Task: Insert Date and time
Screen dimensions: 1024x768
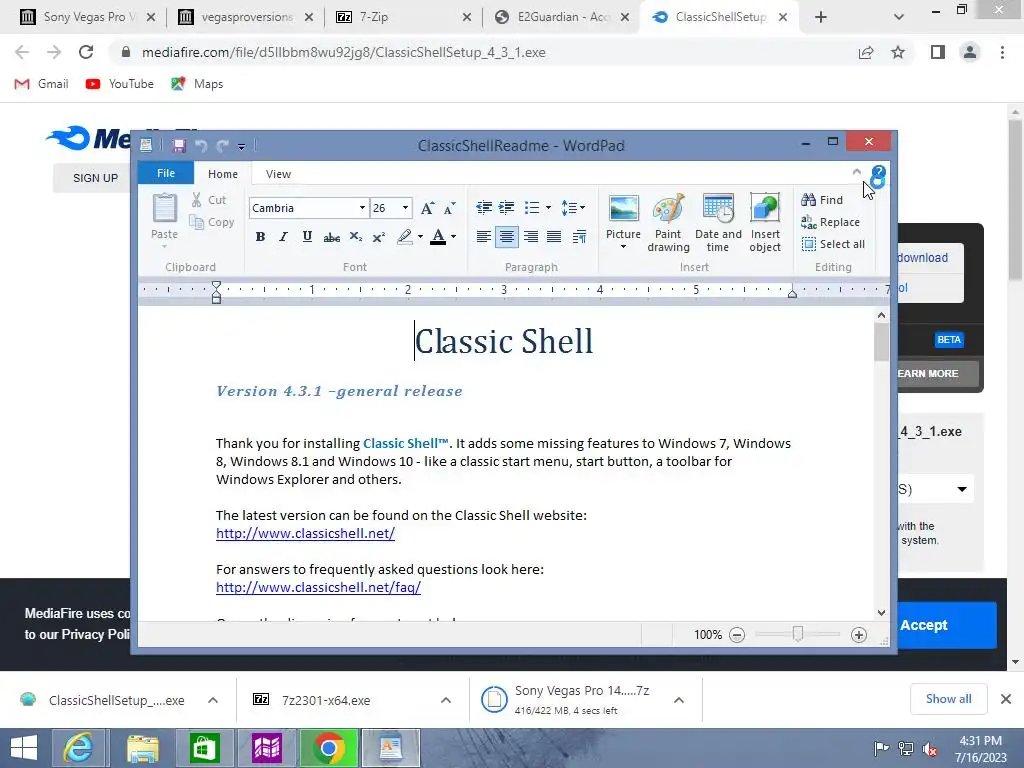Action: [718, 223]
